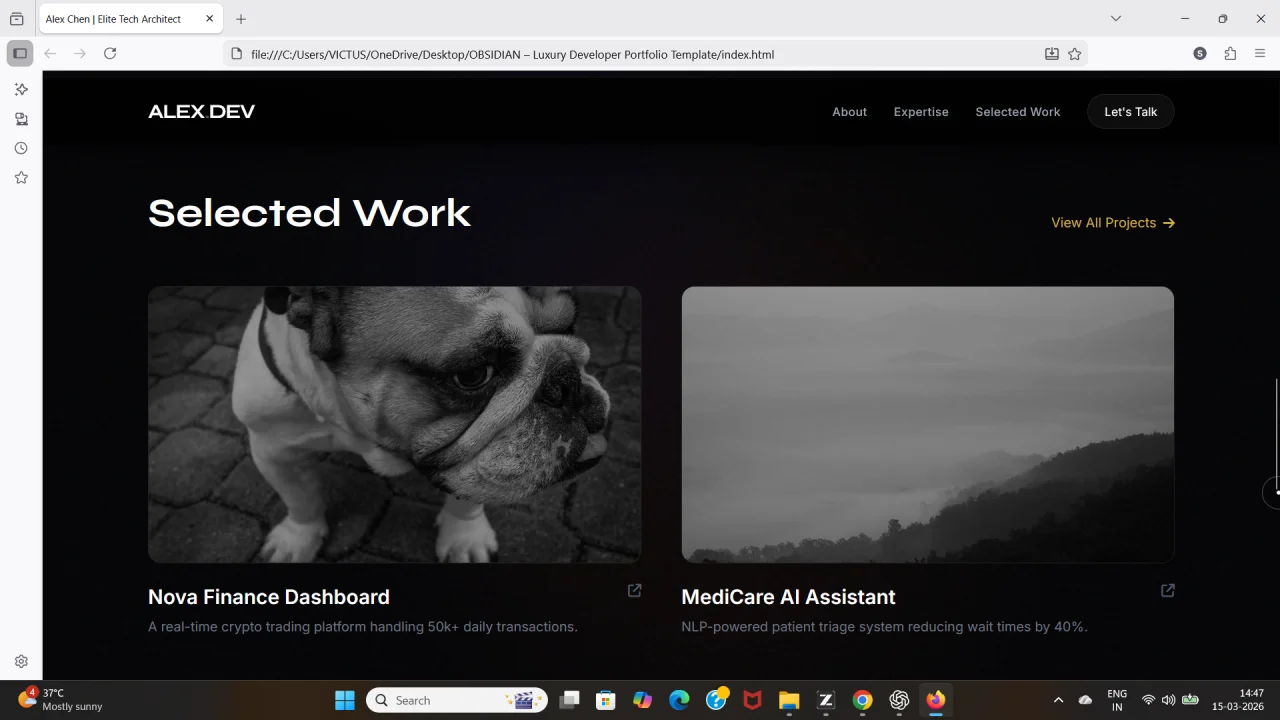Open the MediCare AI Assistant mountain thumbnail
The image size is (1280, 720).
point(928,425)
